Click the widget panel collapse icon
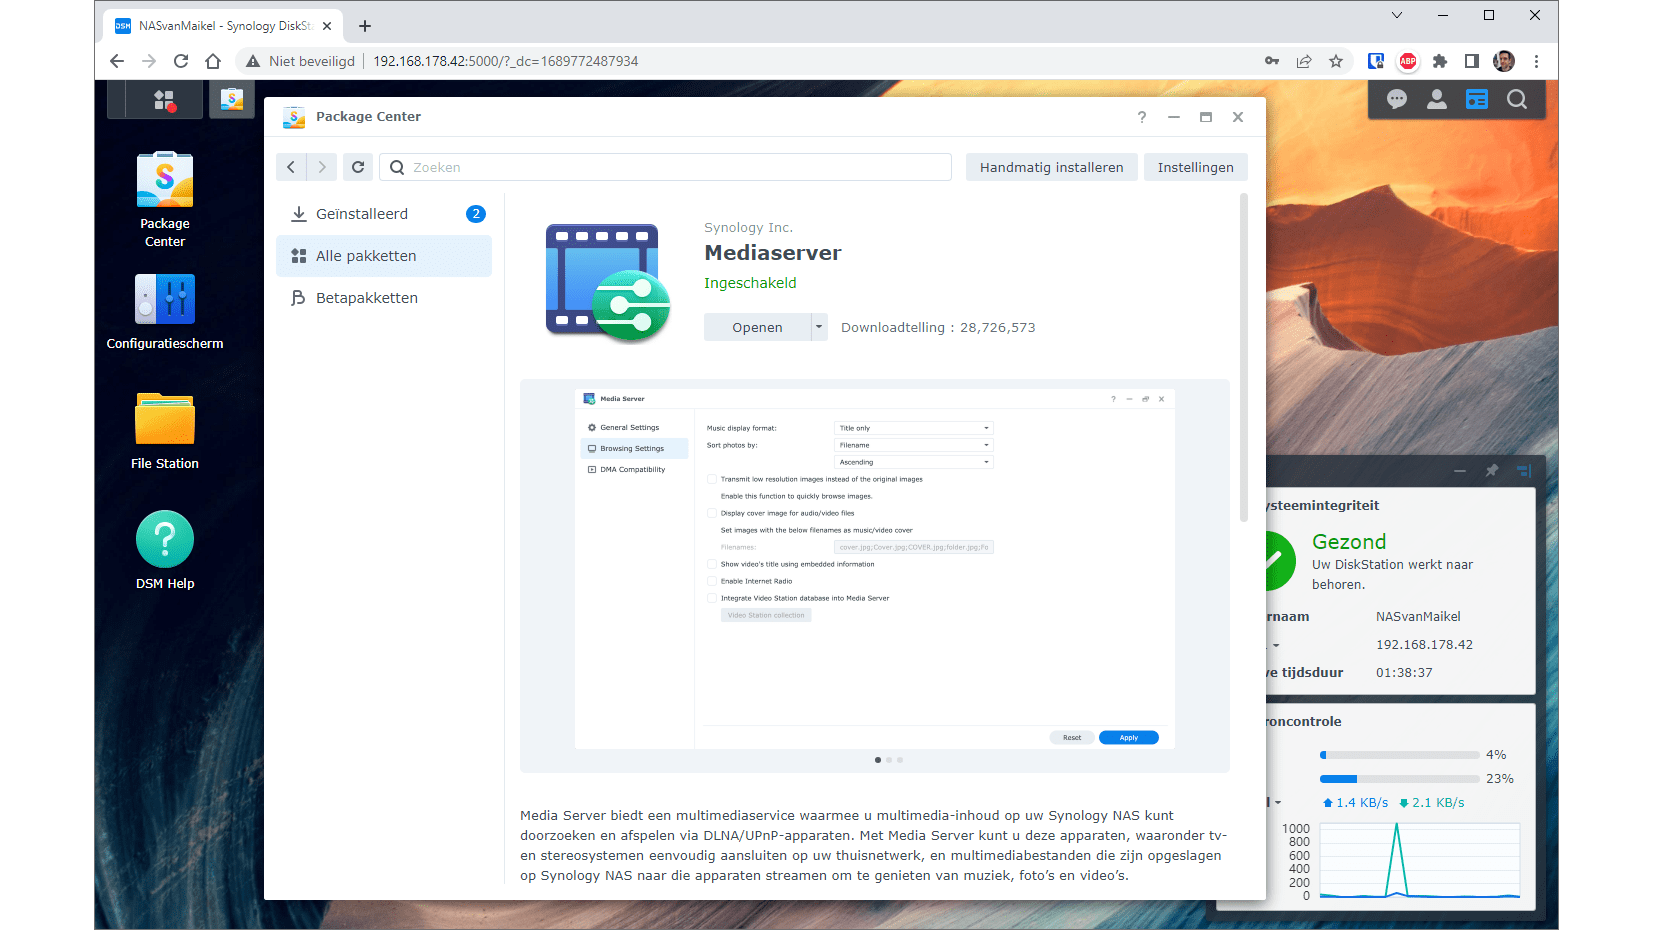 click(1524, 470)
